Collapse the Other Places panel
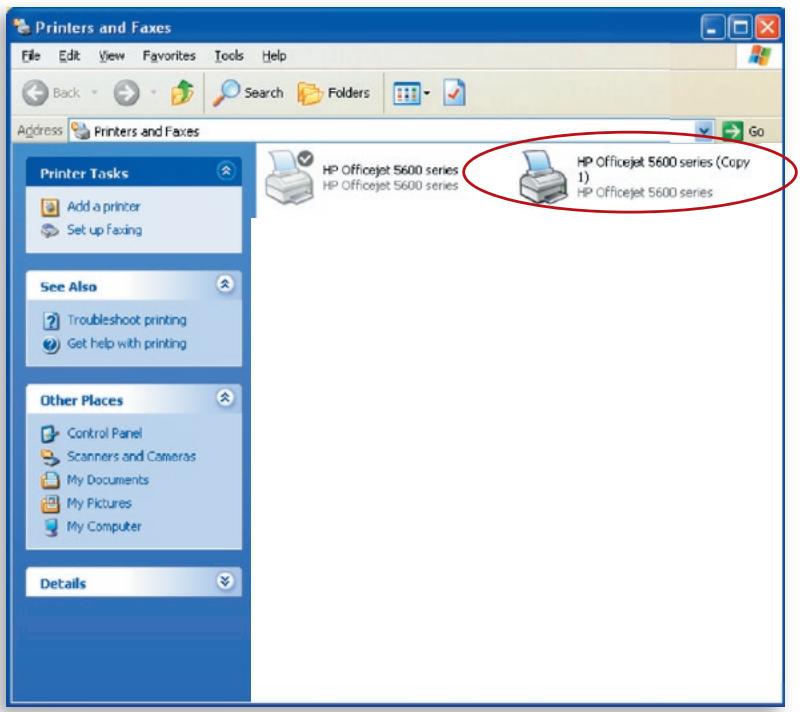This screenshot has height=712, width=801. coord(225,397)
